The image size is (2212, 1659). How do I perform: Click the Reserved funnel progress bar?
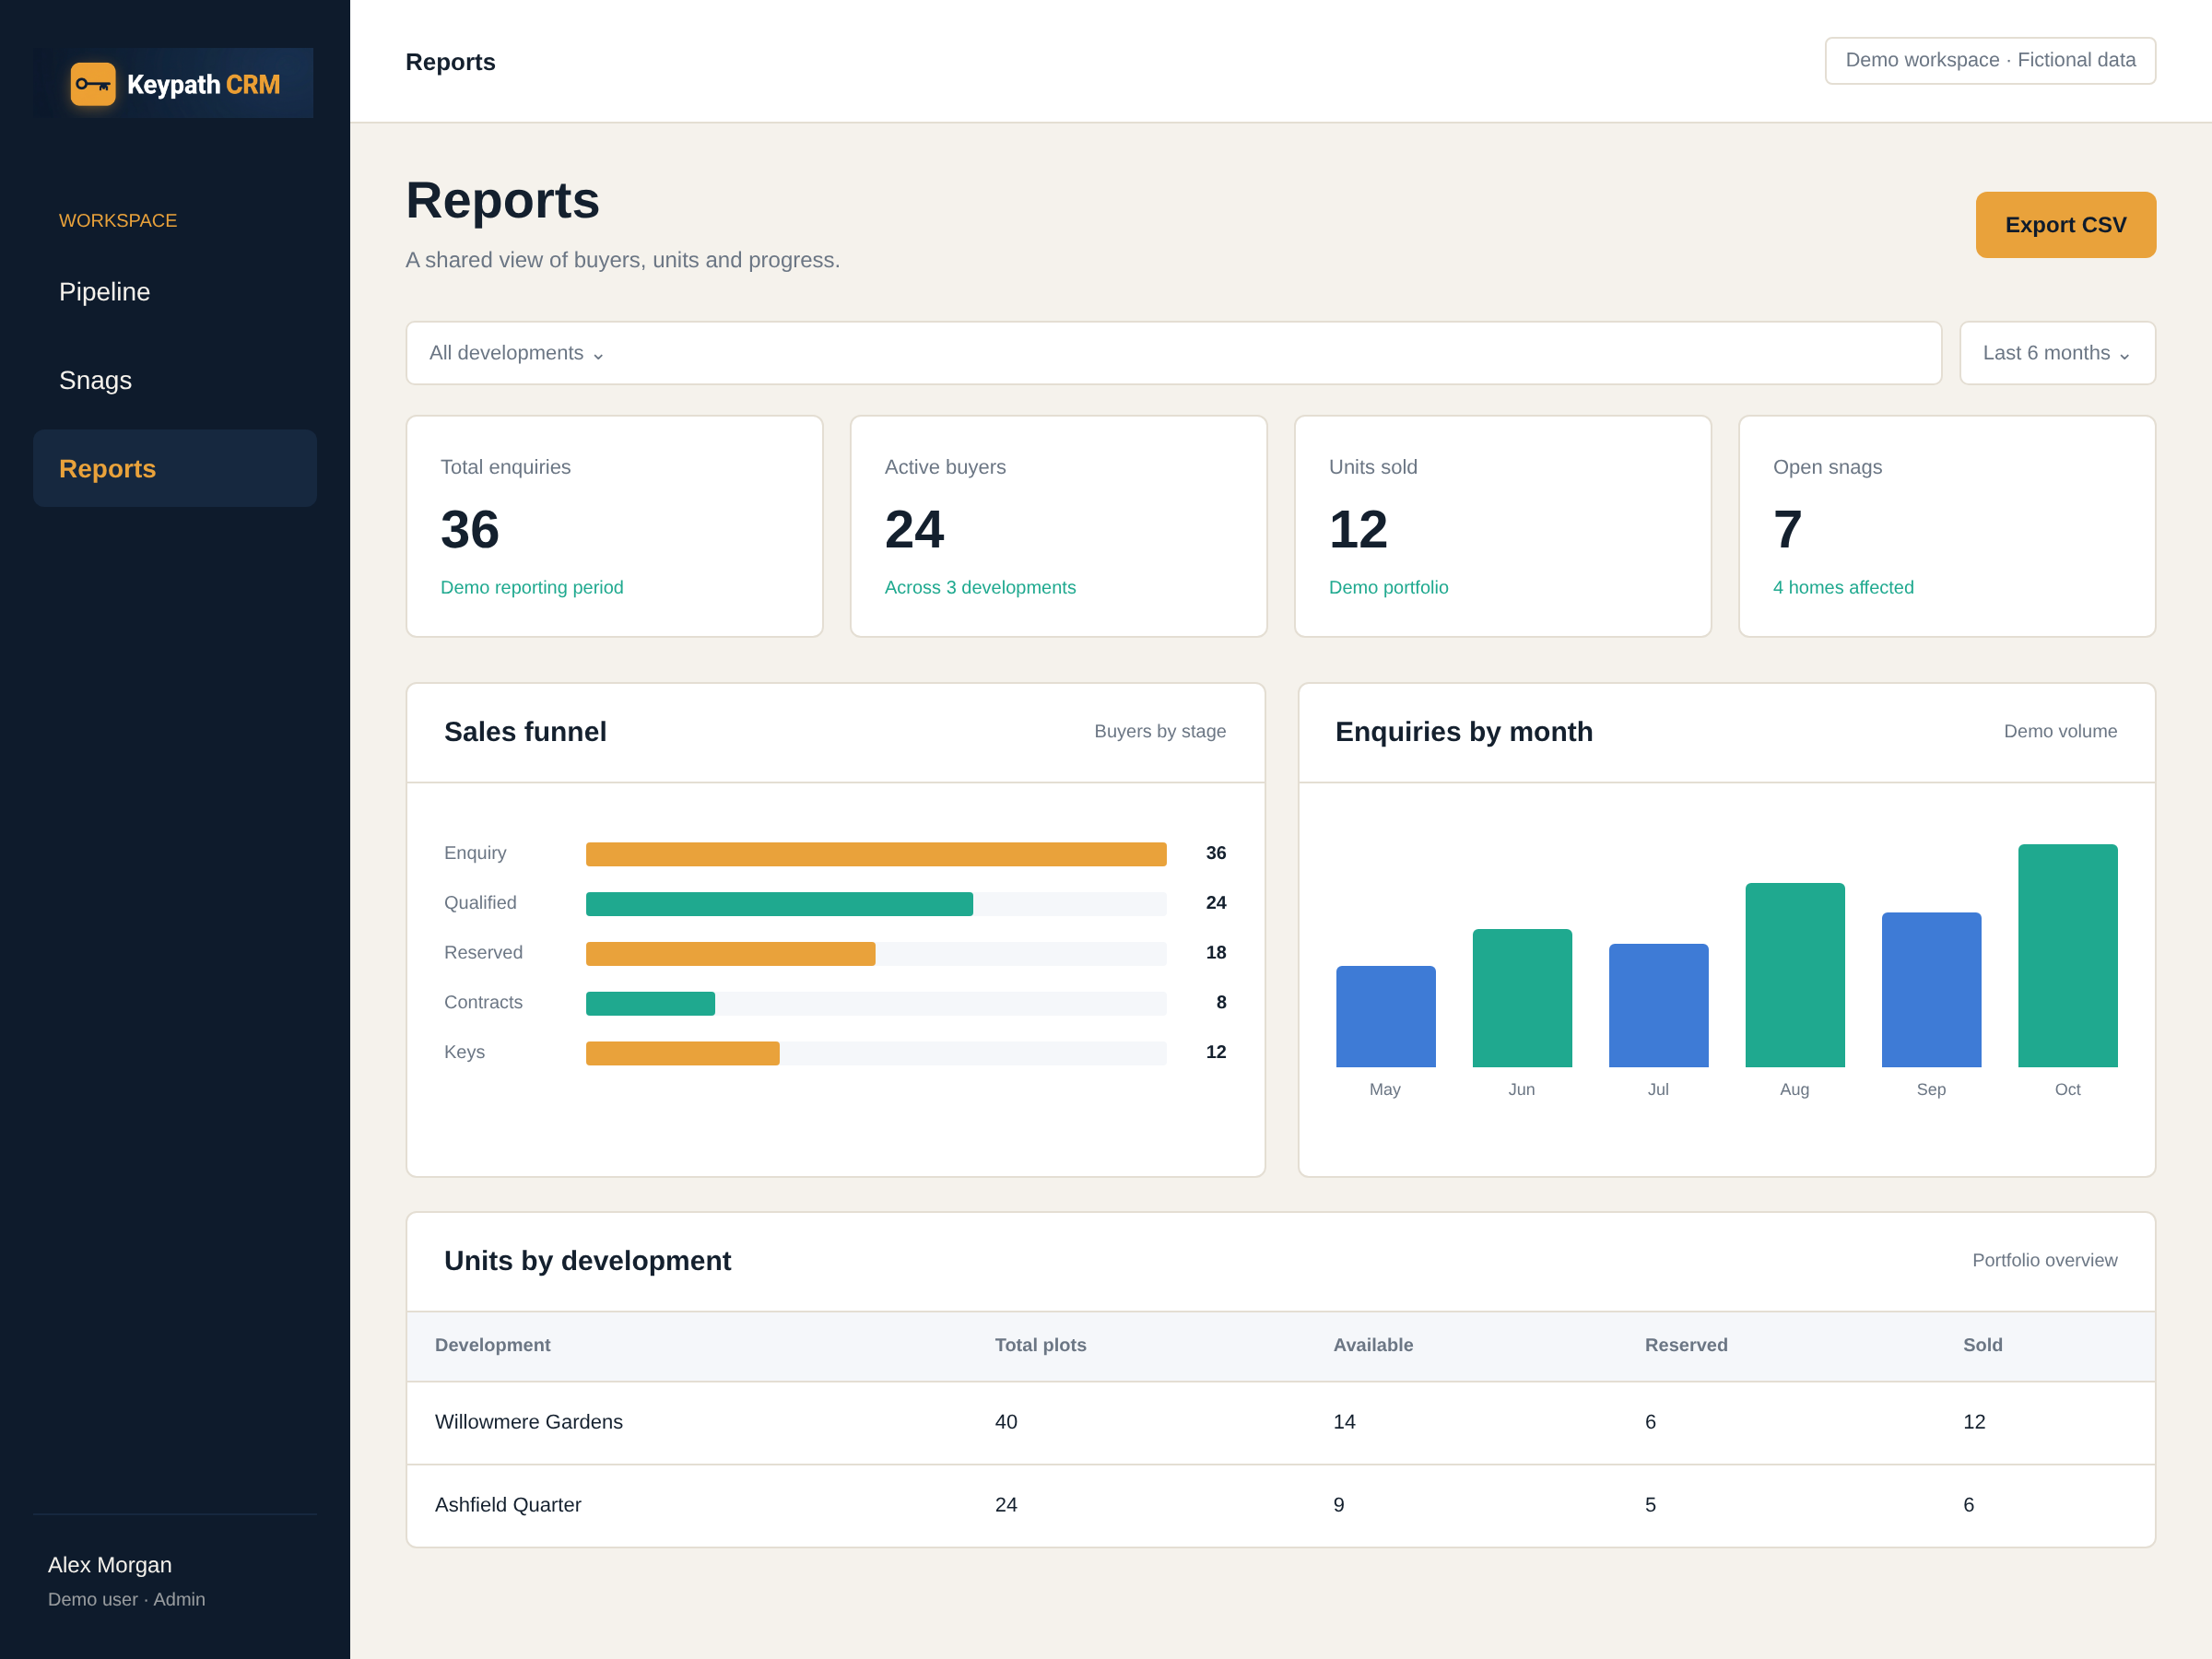[x=875, y=954]
